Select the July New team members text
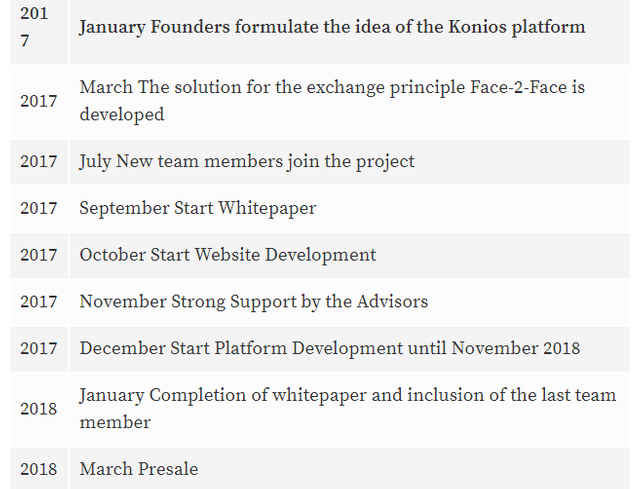This screenshot has height=489, width=640. (247, 161)
